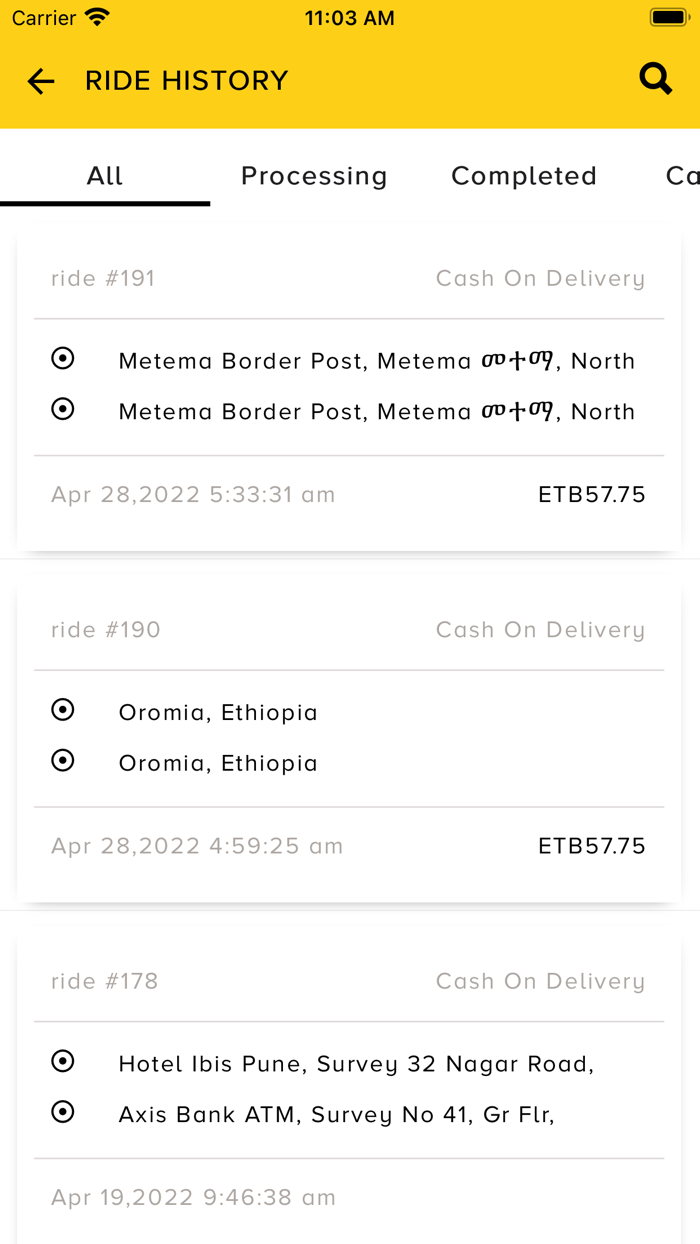
Task: Open the ride history search icon
Action: (655, 79)
